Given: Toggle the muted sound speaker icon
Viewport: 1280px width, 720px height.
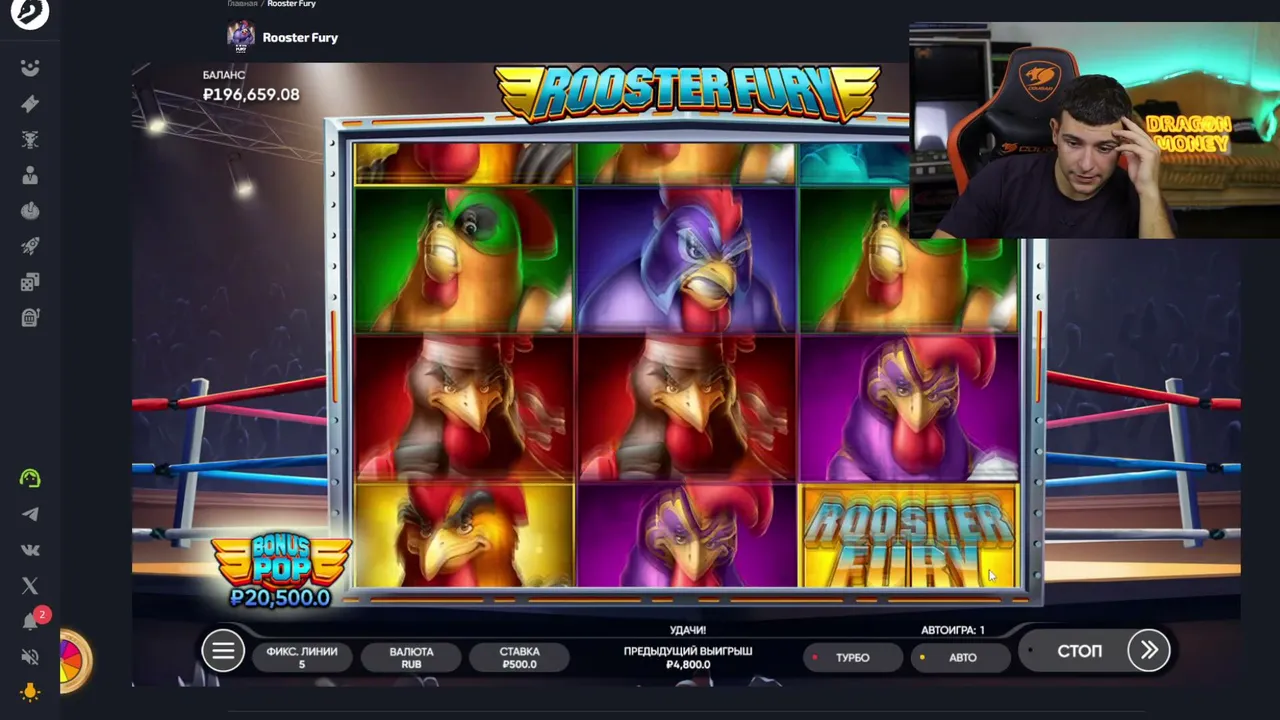Looking at the screenshot, I should click(30, 657).
